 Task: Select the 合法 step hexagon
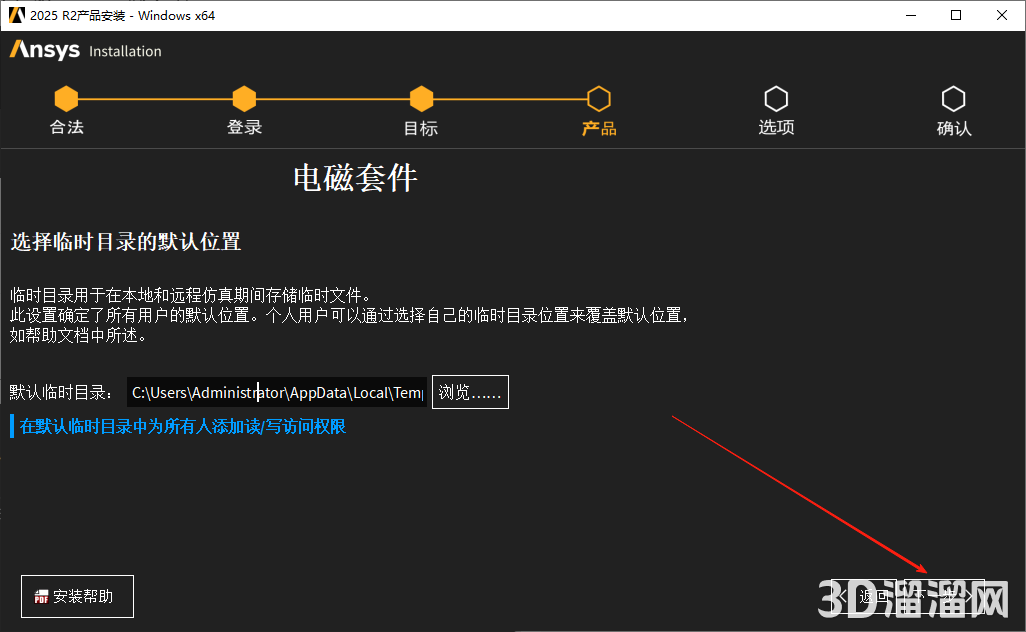pyautogui.click(x=66, y=98)
